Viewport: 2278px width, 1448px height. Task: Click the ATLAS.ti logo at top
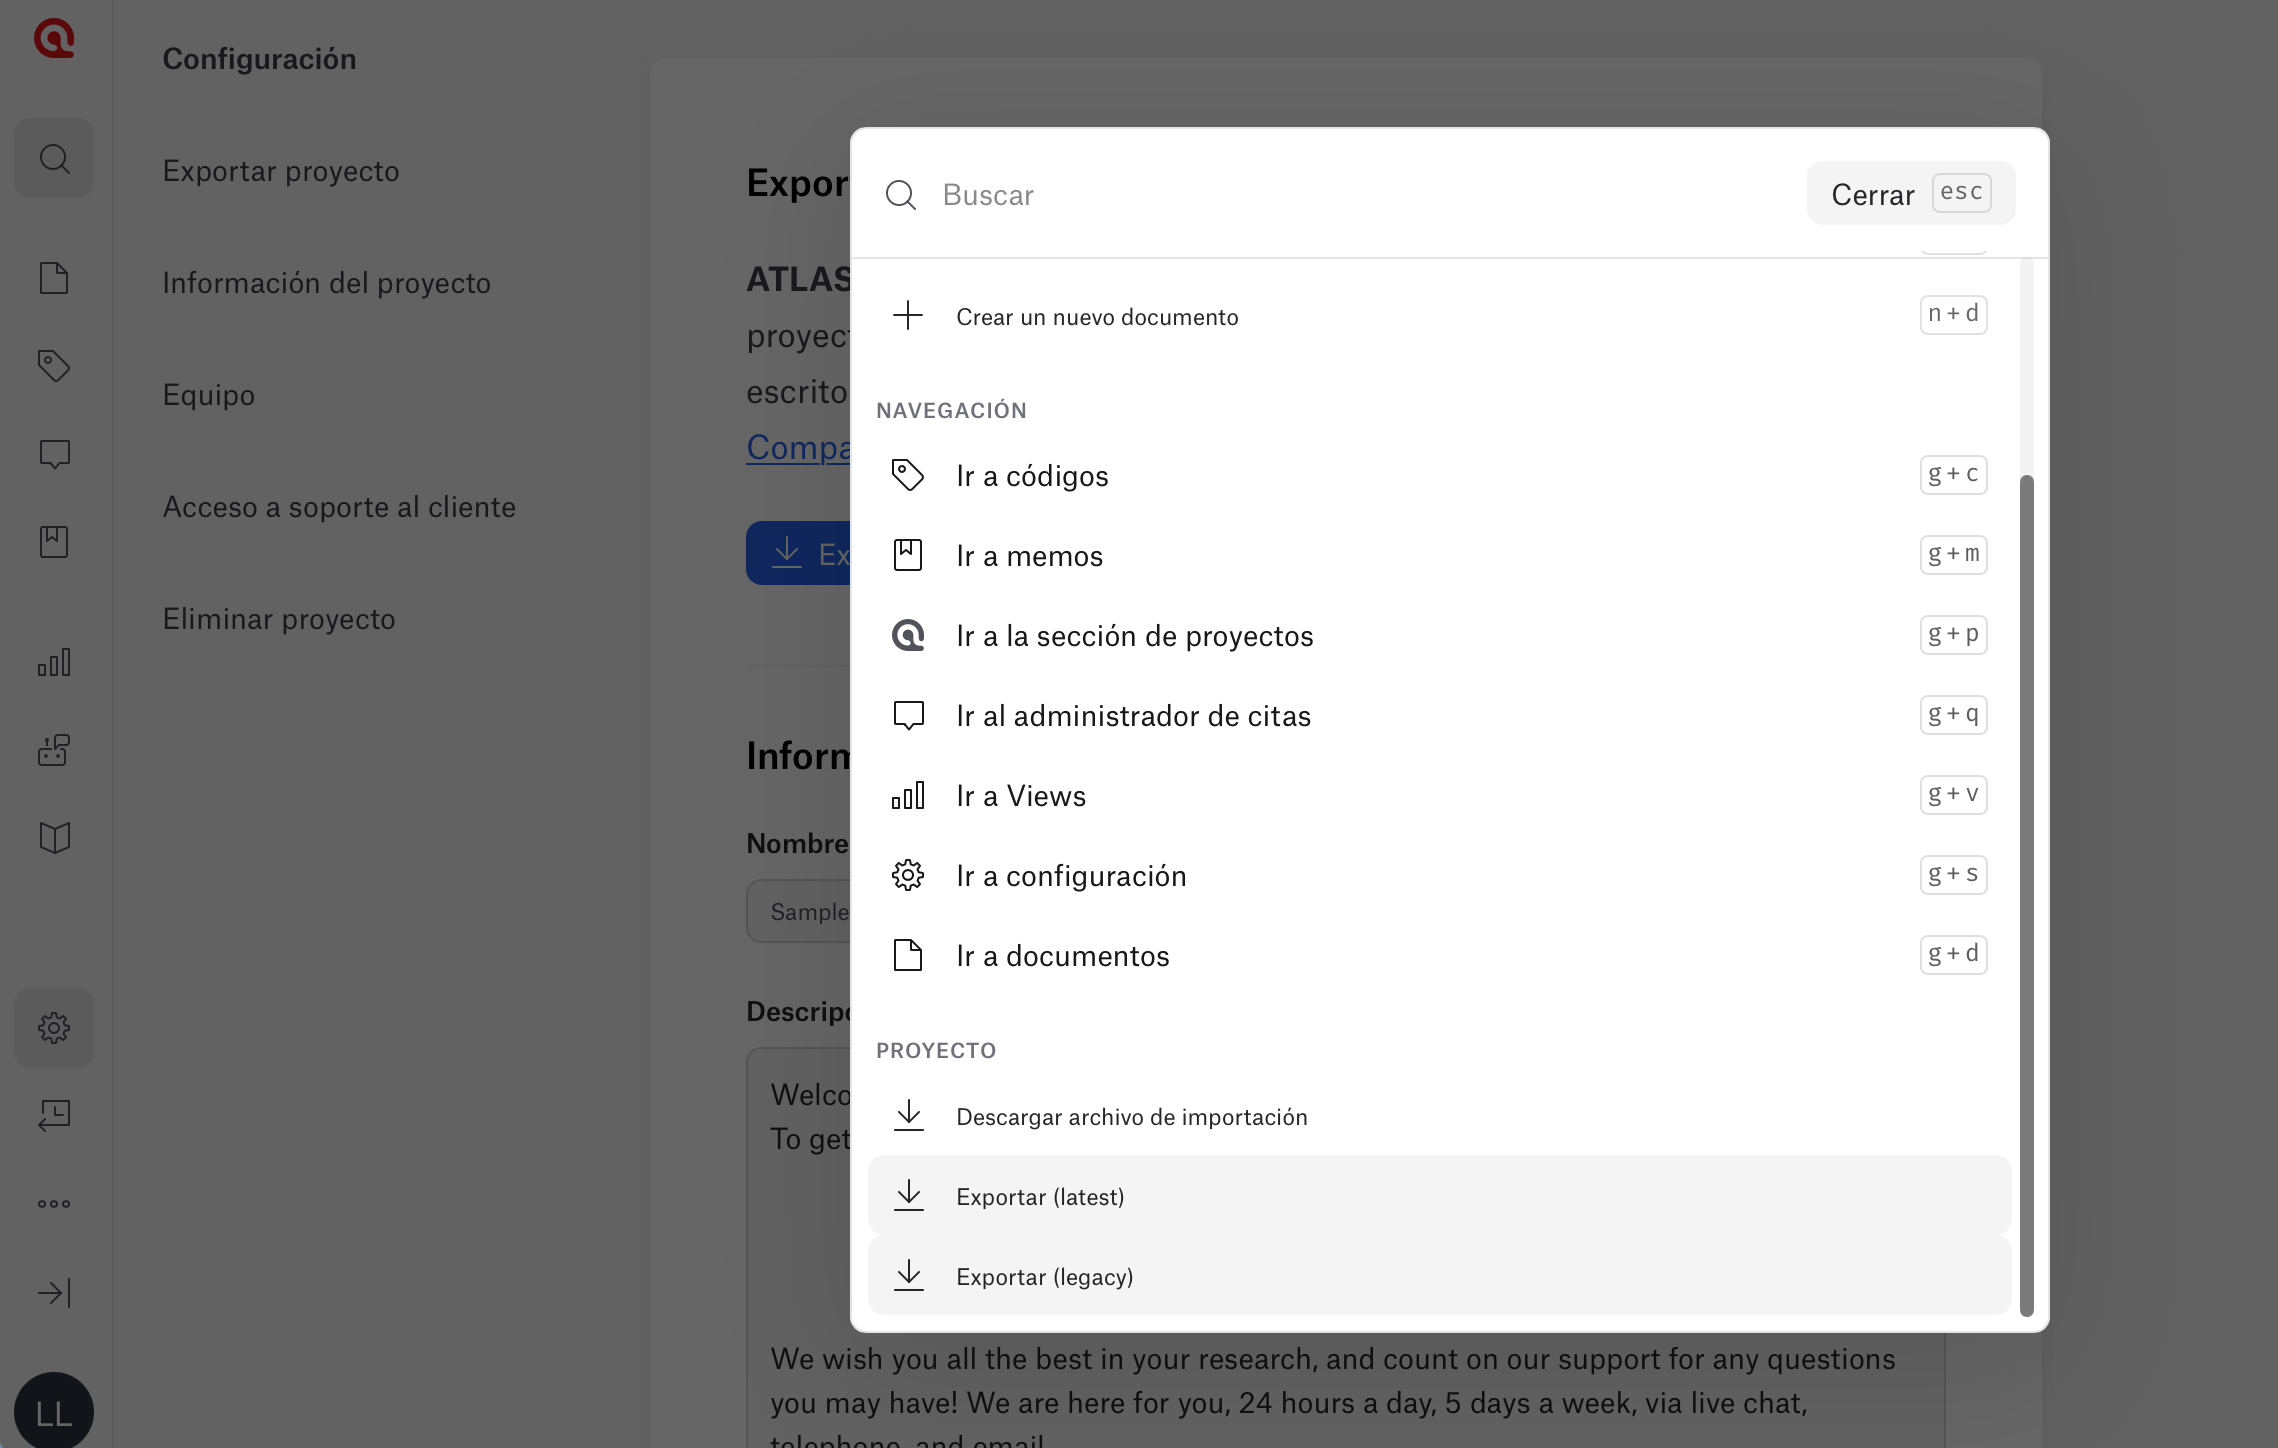tap(54, 39)
